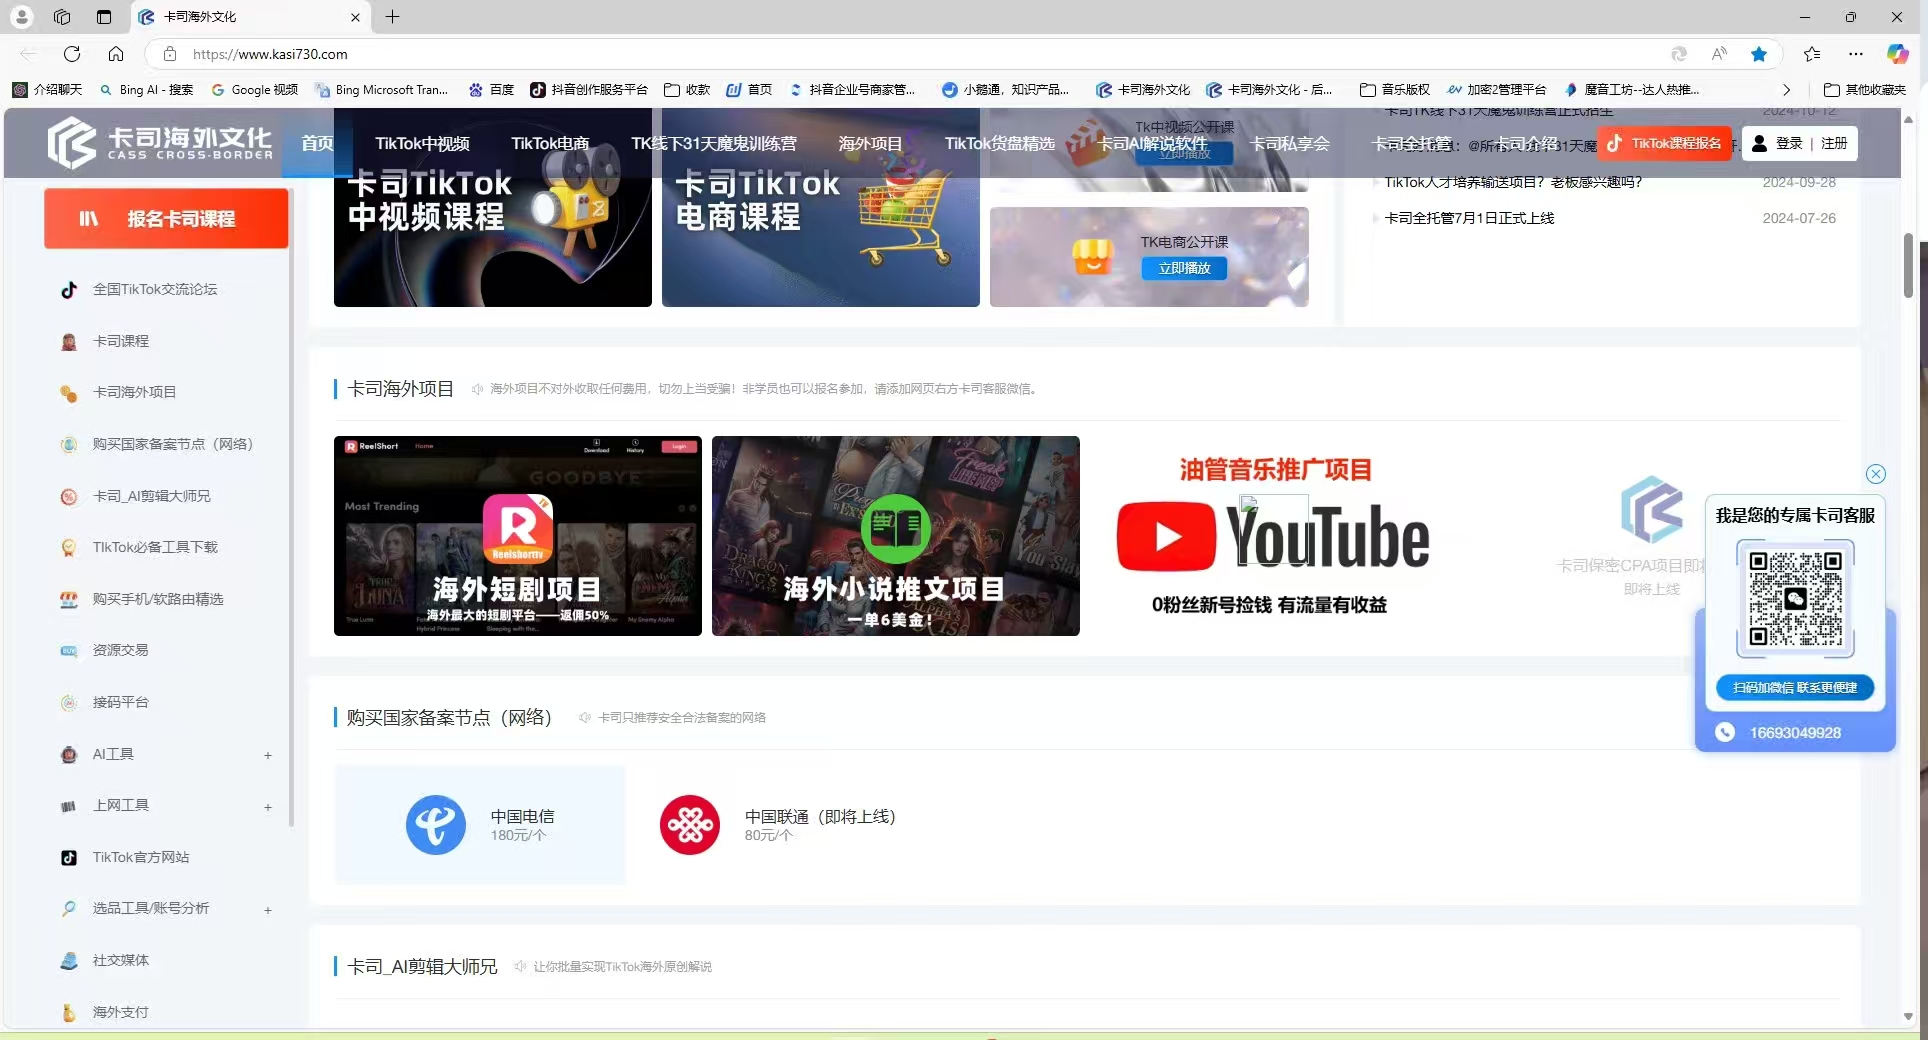Click the icon beside 接码平台
The image size is (1928, 1040).
[x=69, y=703]
